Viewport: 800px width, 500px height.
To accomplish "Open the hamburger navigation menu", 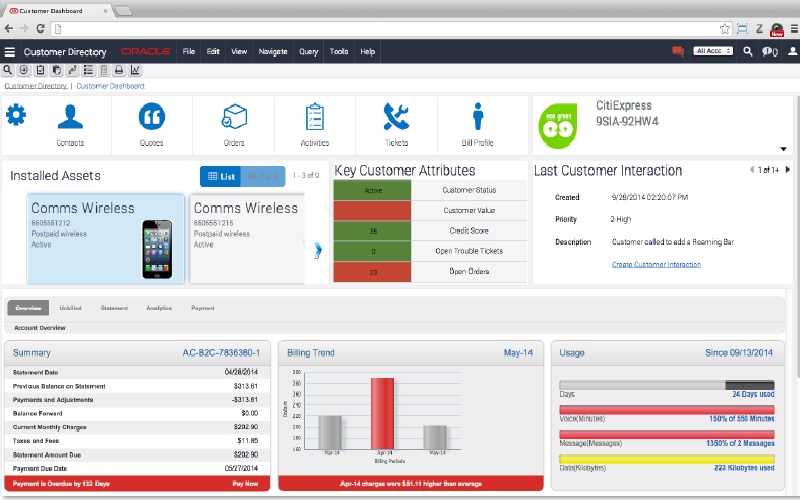I will point(9,52).
